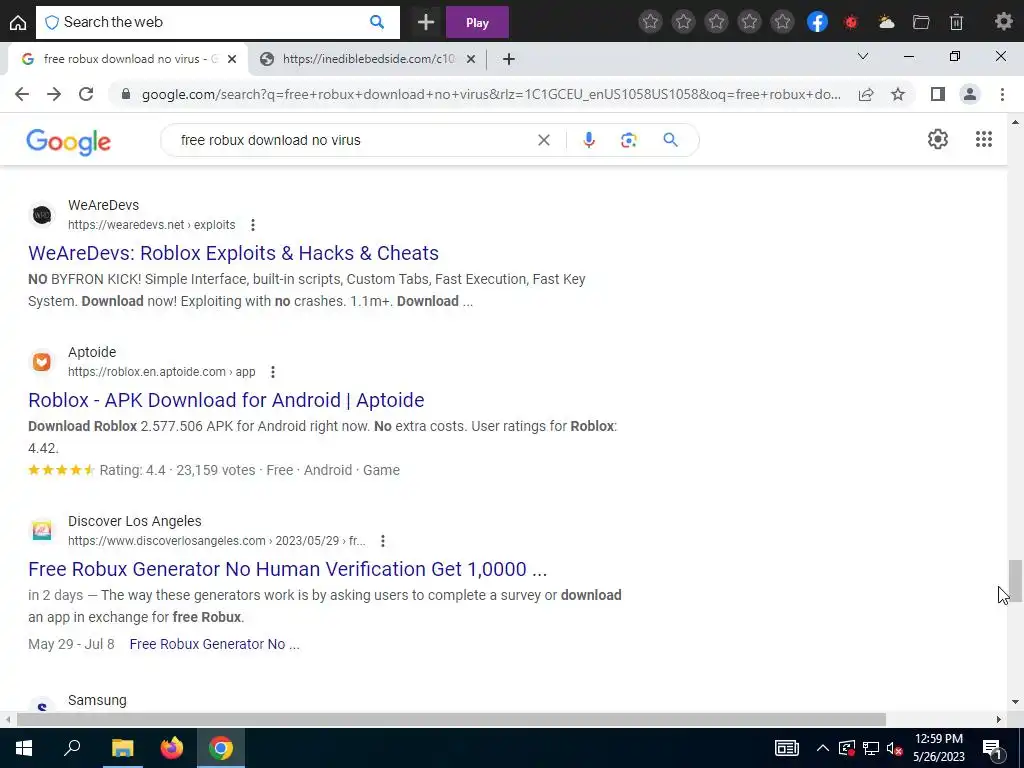Click the Google search query field

[x=353, y=140]
